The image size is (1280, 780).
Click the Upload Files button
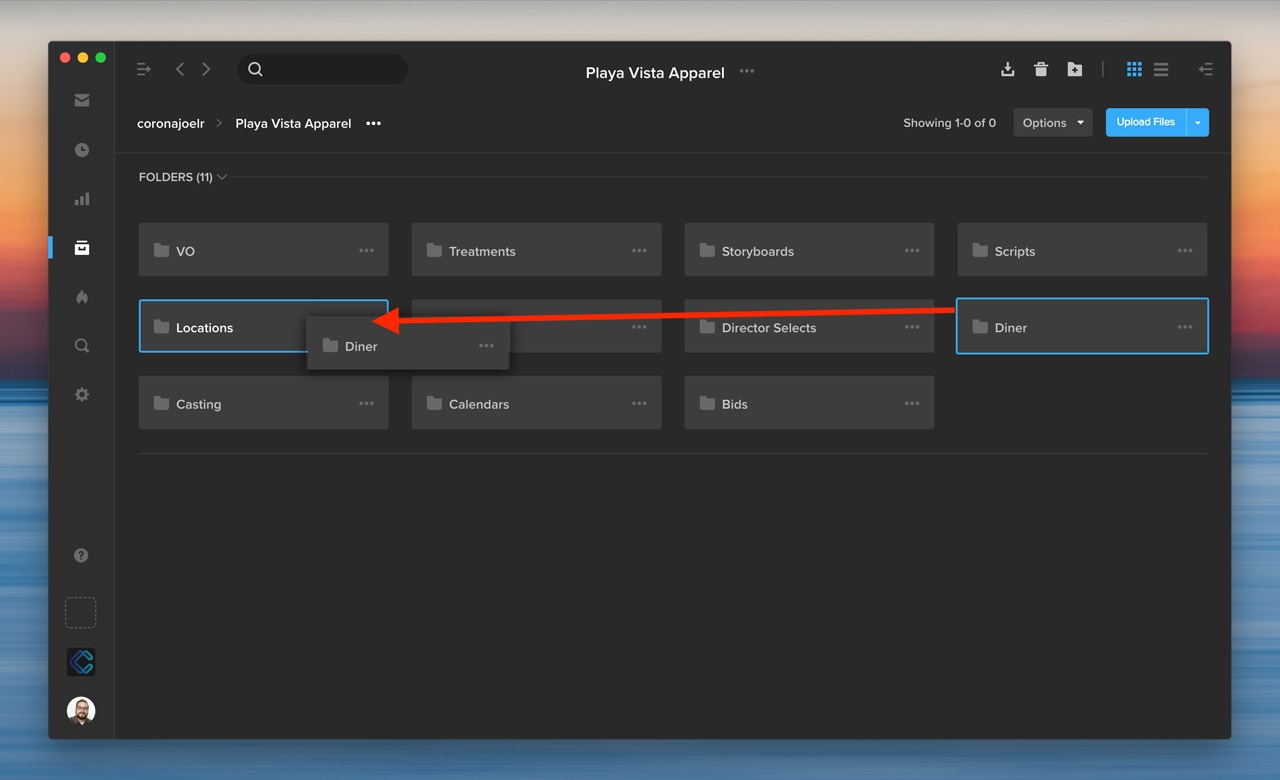pyautogui.click(x=1146, y=122)
